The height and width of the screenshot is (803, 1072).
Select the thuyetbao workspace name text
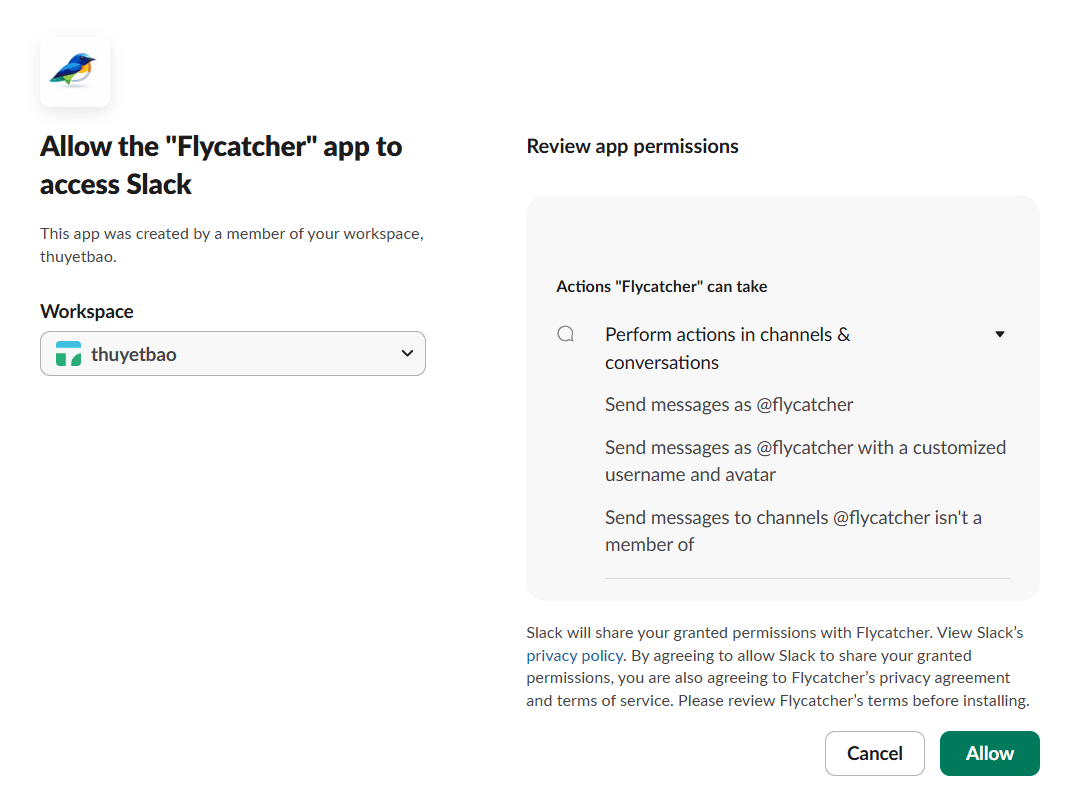click(x=134, y=354)
